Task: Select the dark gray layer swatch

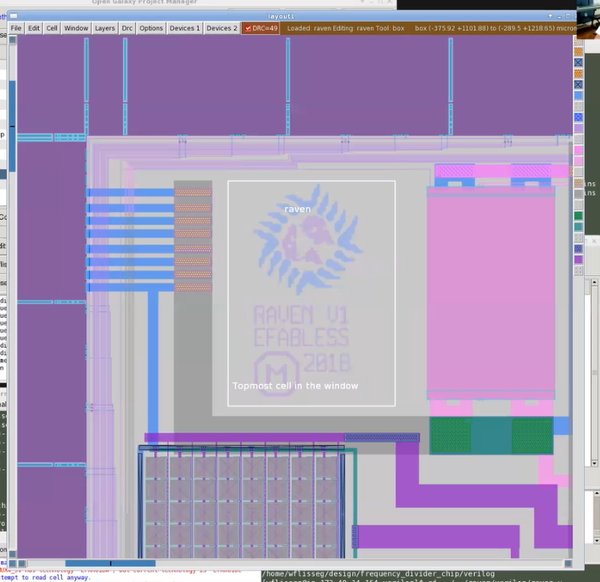Action: (x=578, y=194)
